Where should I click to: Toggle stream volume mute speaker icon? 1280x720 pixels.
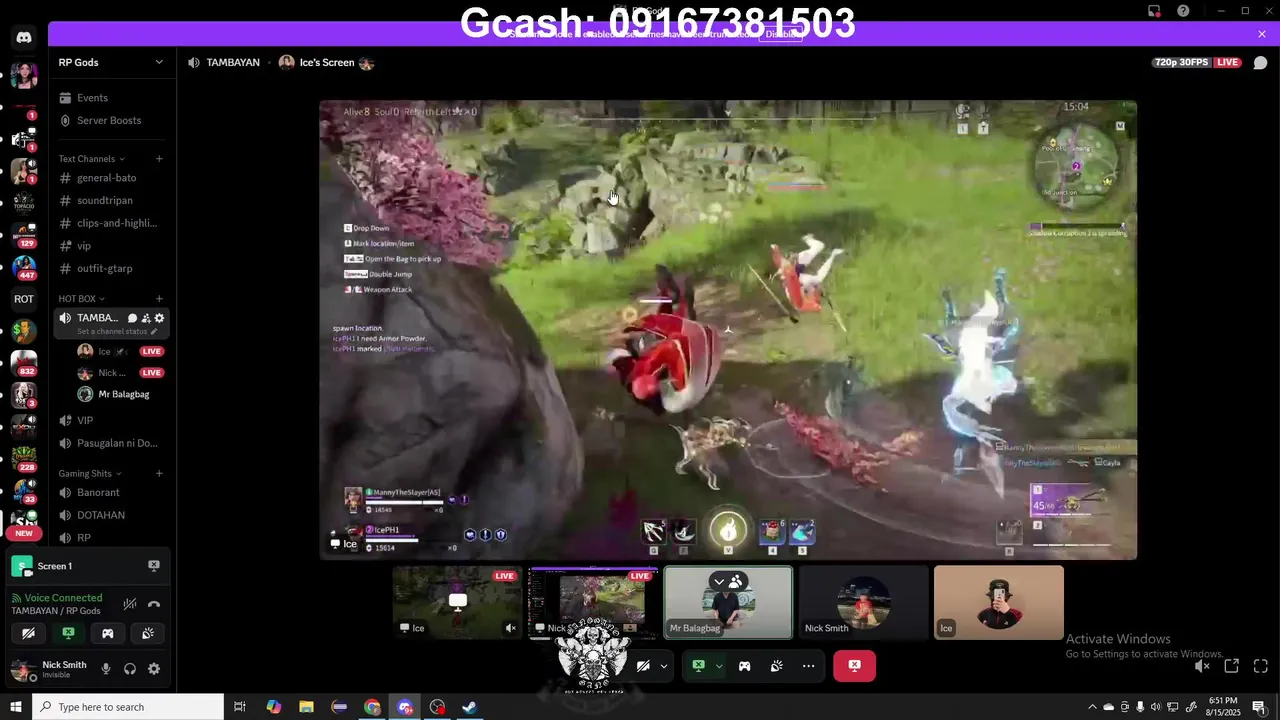[1202, 666]
